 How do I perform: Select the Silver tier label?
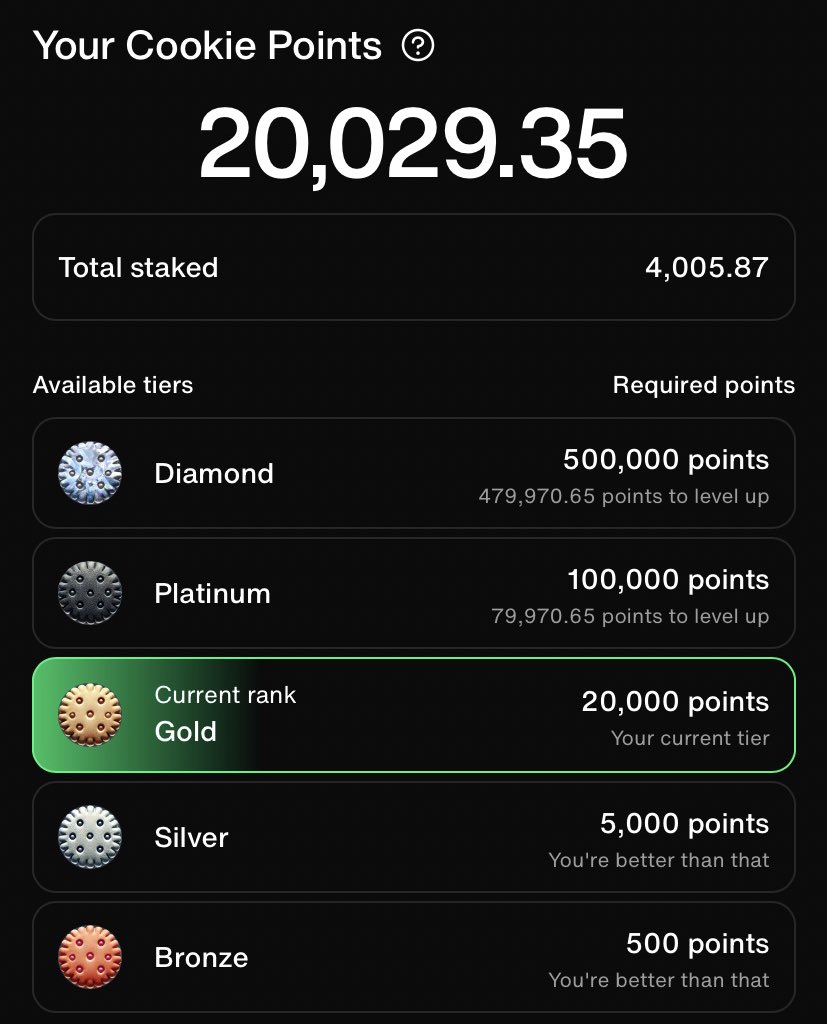(191, 837)
